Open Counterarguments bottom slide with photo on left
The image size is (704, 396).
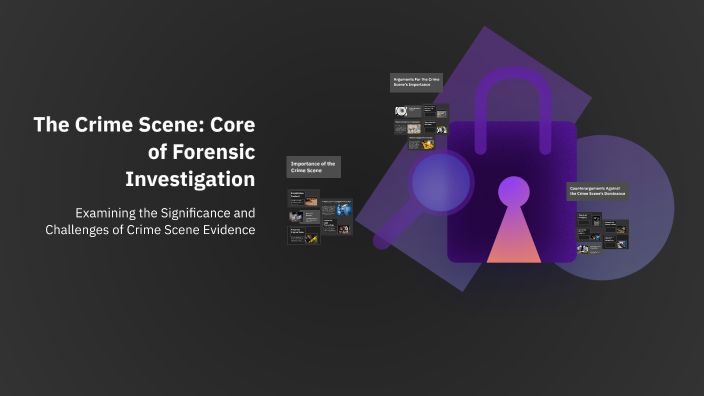point(589,249)
